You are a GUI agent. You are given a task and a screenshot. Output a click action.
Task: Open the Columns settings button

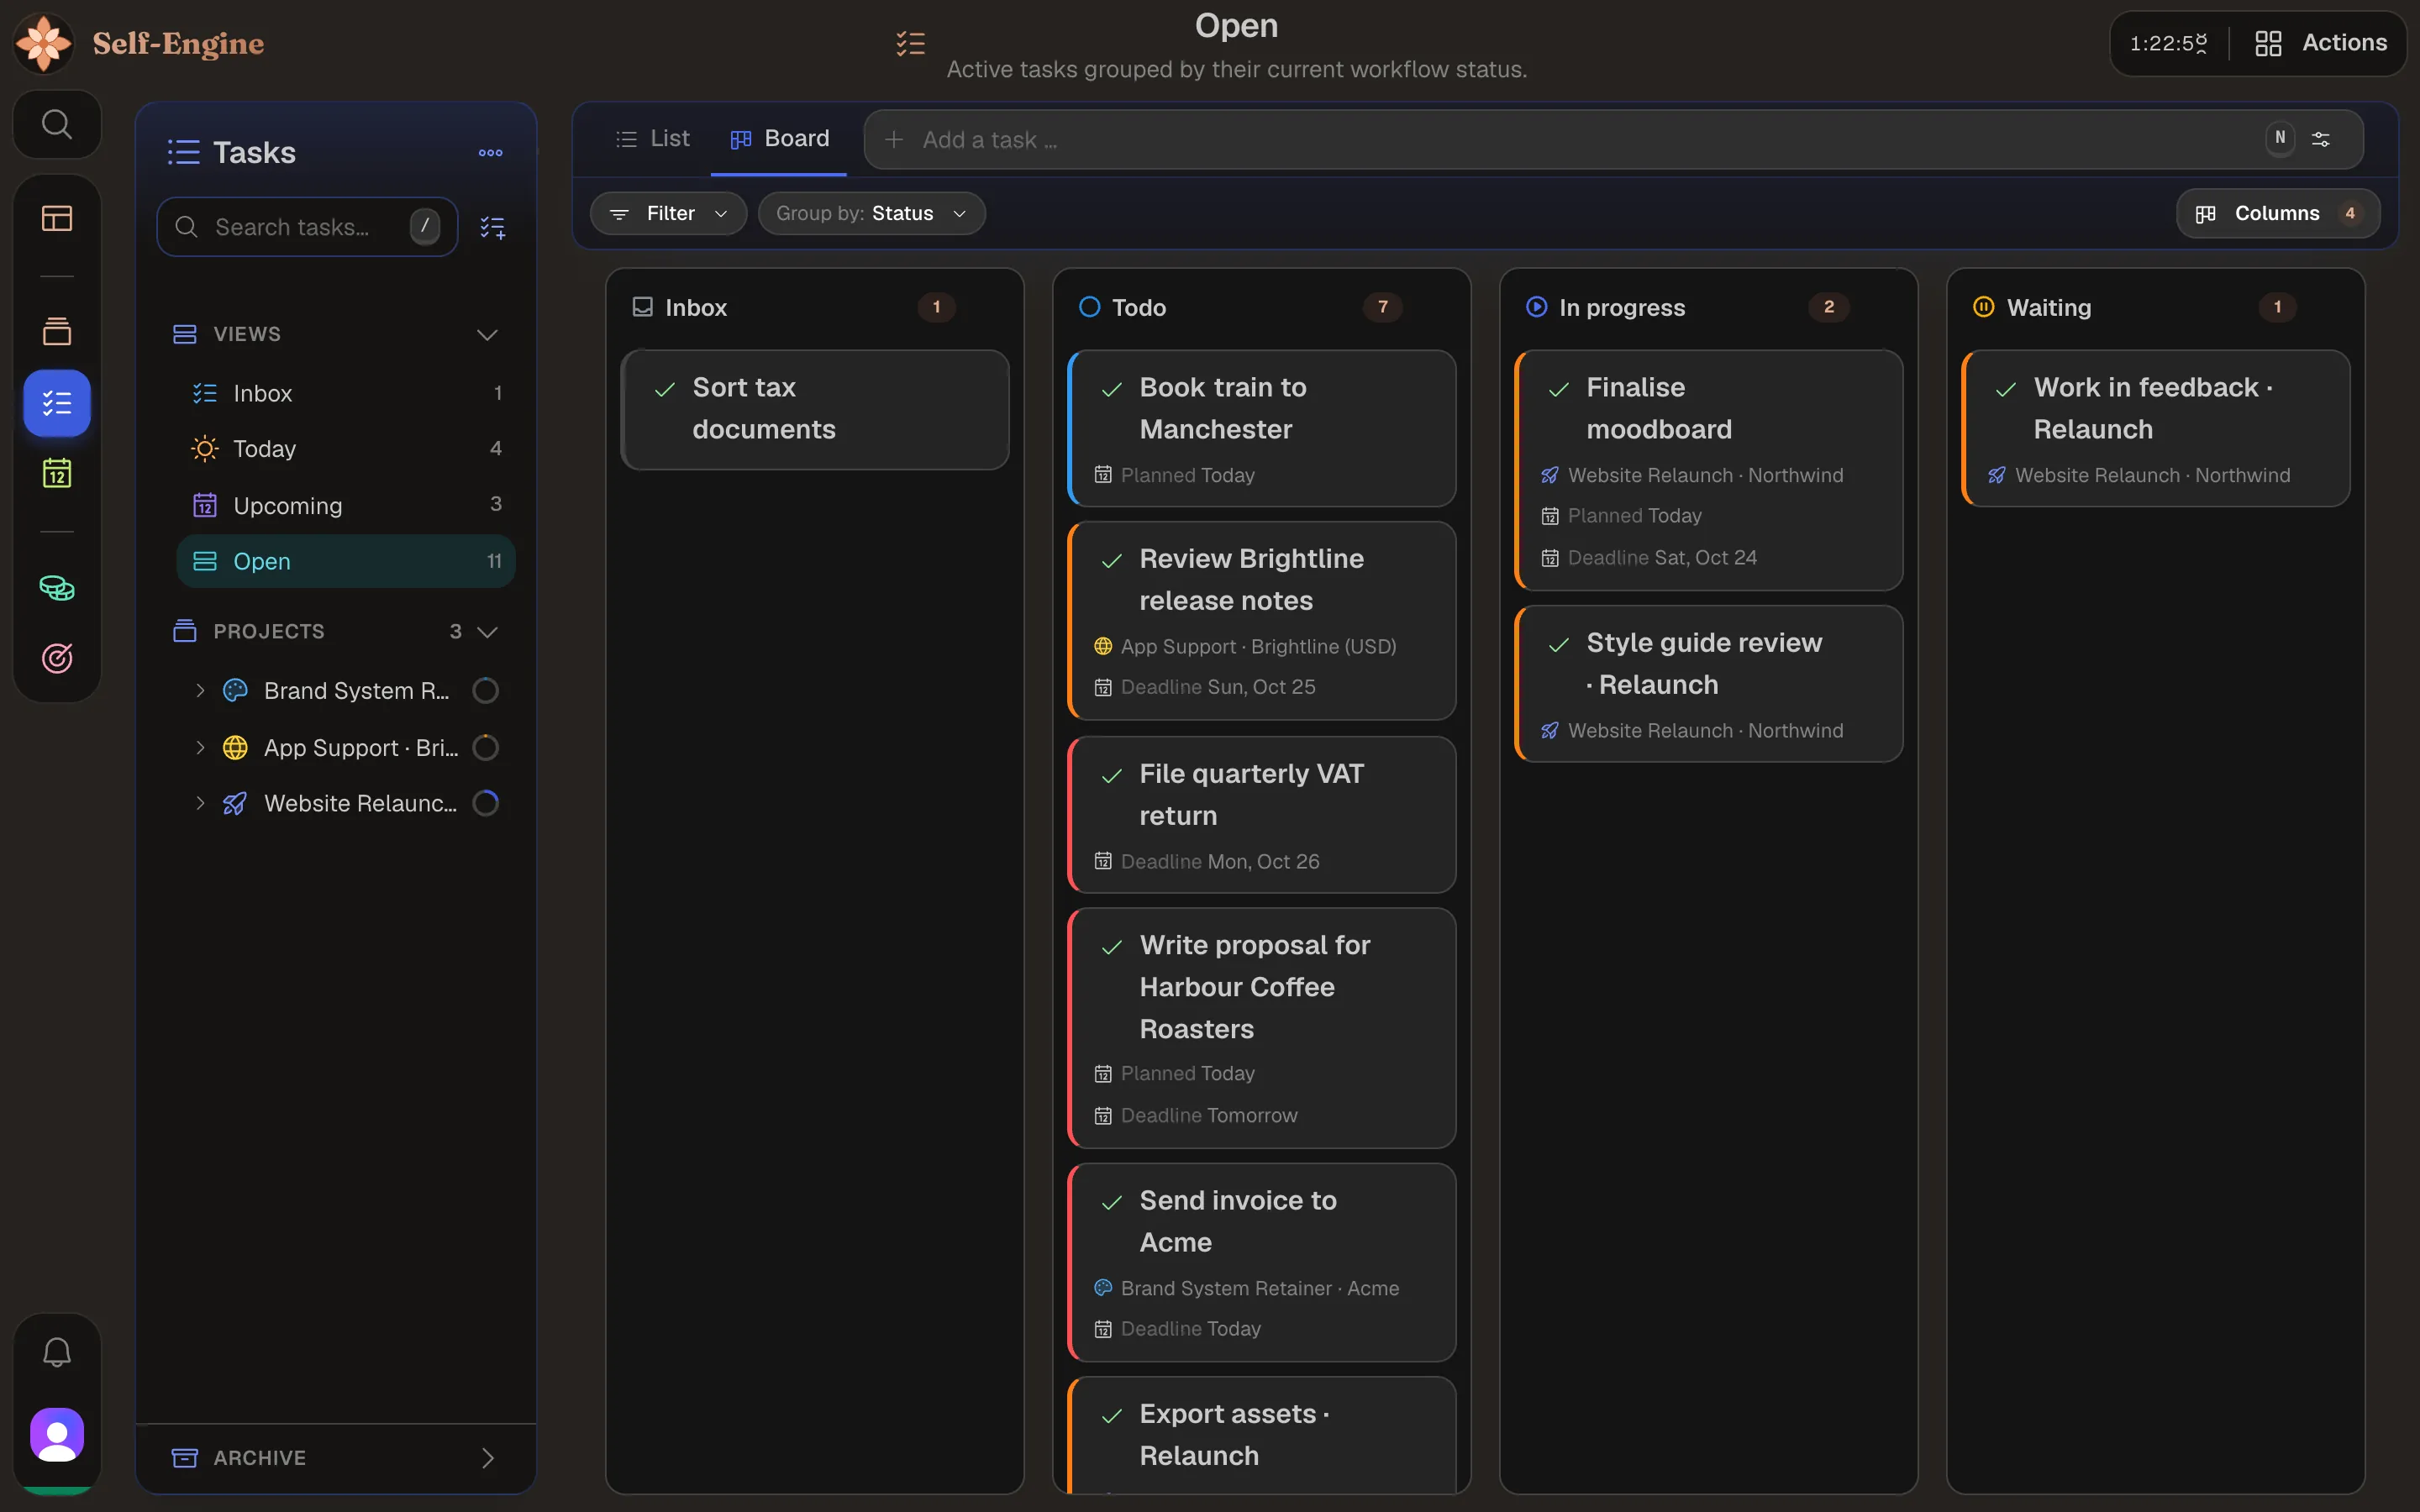2277,213
